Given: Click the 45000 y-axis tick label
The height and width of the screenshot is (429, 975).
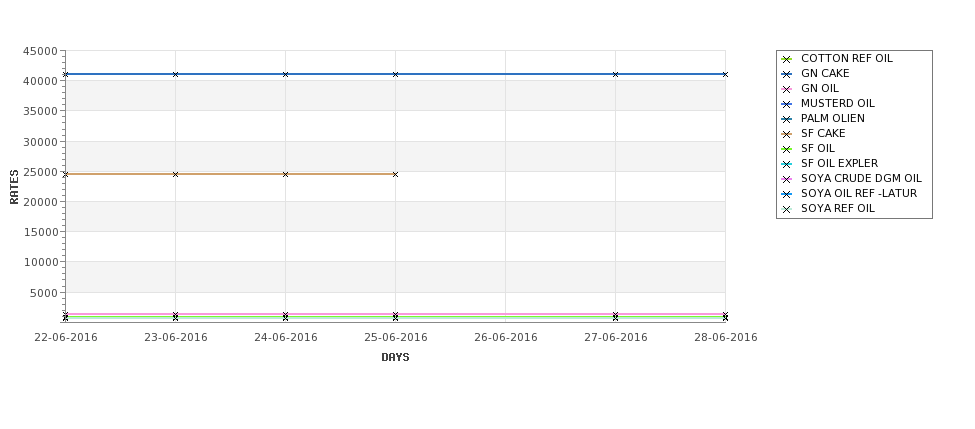Looking at the screenshot, I should click(40, 52).
